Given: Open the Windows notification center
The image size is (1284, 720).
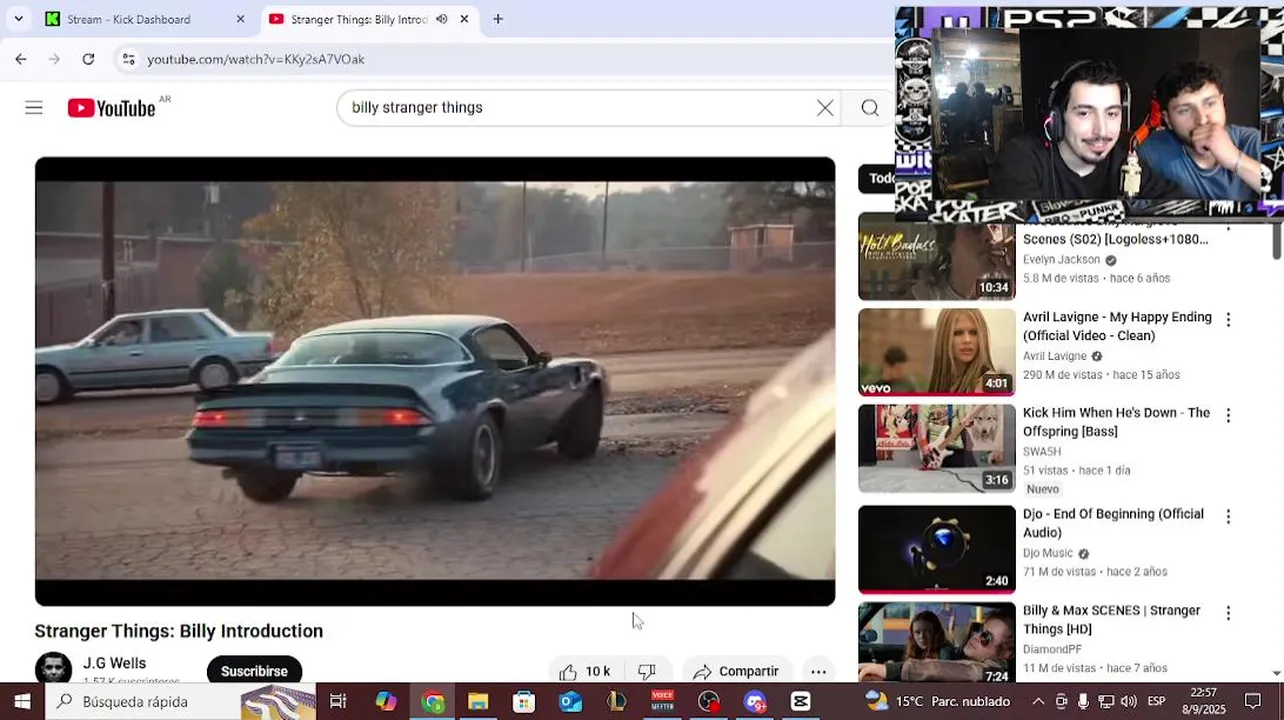Looking at the screenshot, I should pyautogui.click(x=1253, y=701).
